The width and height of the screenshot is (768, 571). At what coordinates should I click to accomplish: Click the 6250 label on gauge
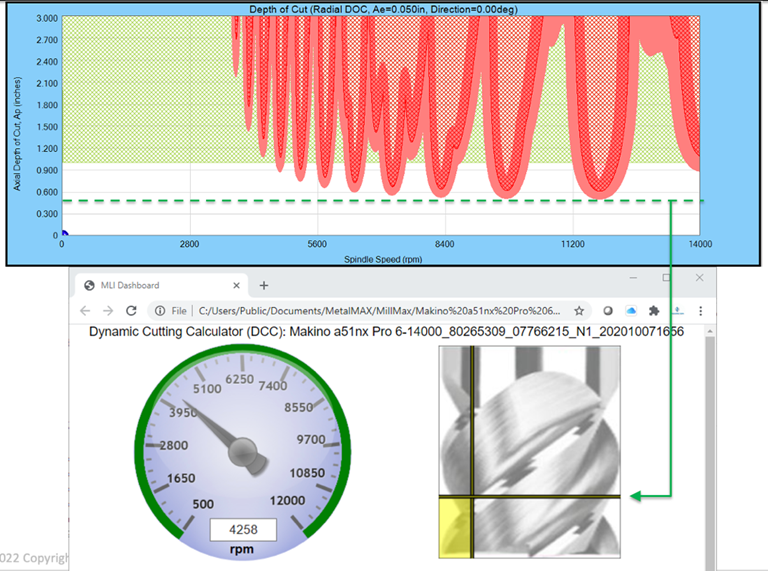(240, 380)
